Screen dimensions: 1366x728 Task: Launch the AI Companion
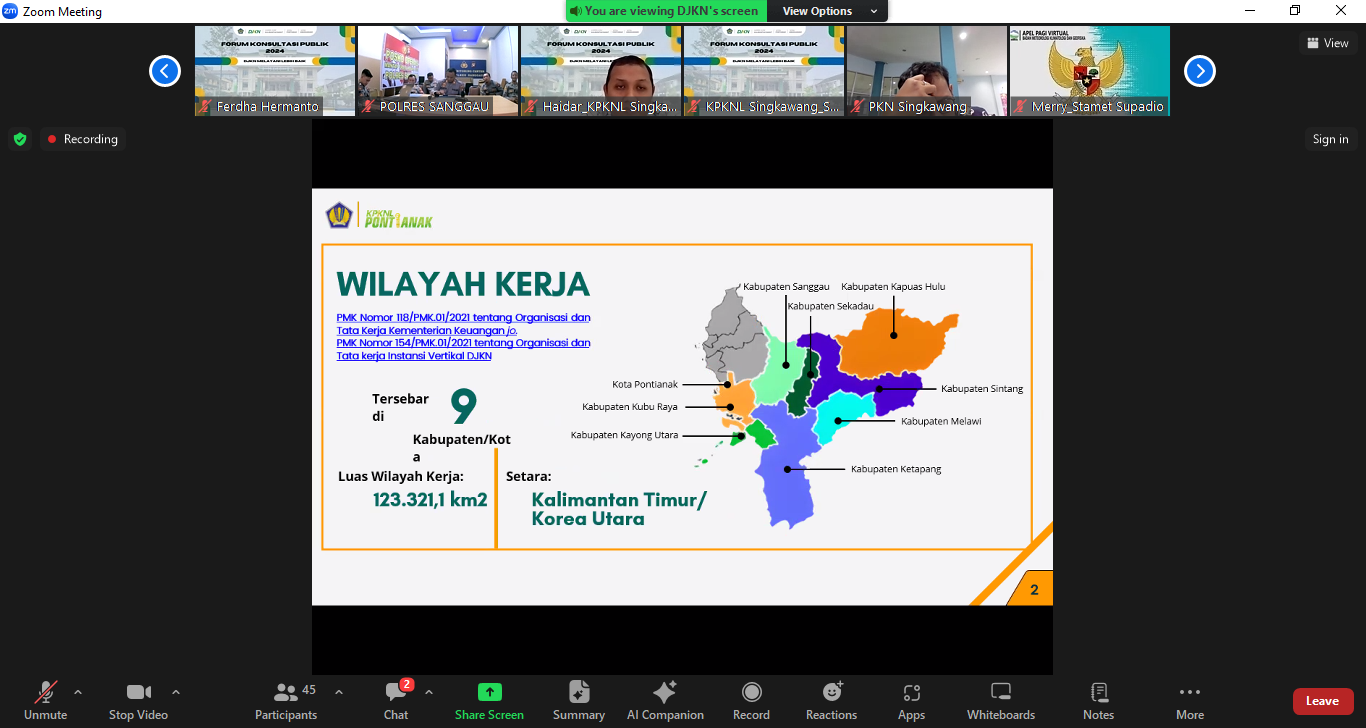point(665,700)
